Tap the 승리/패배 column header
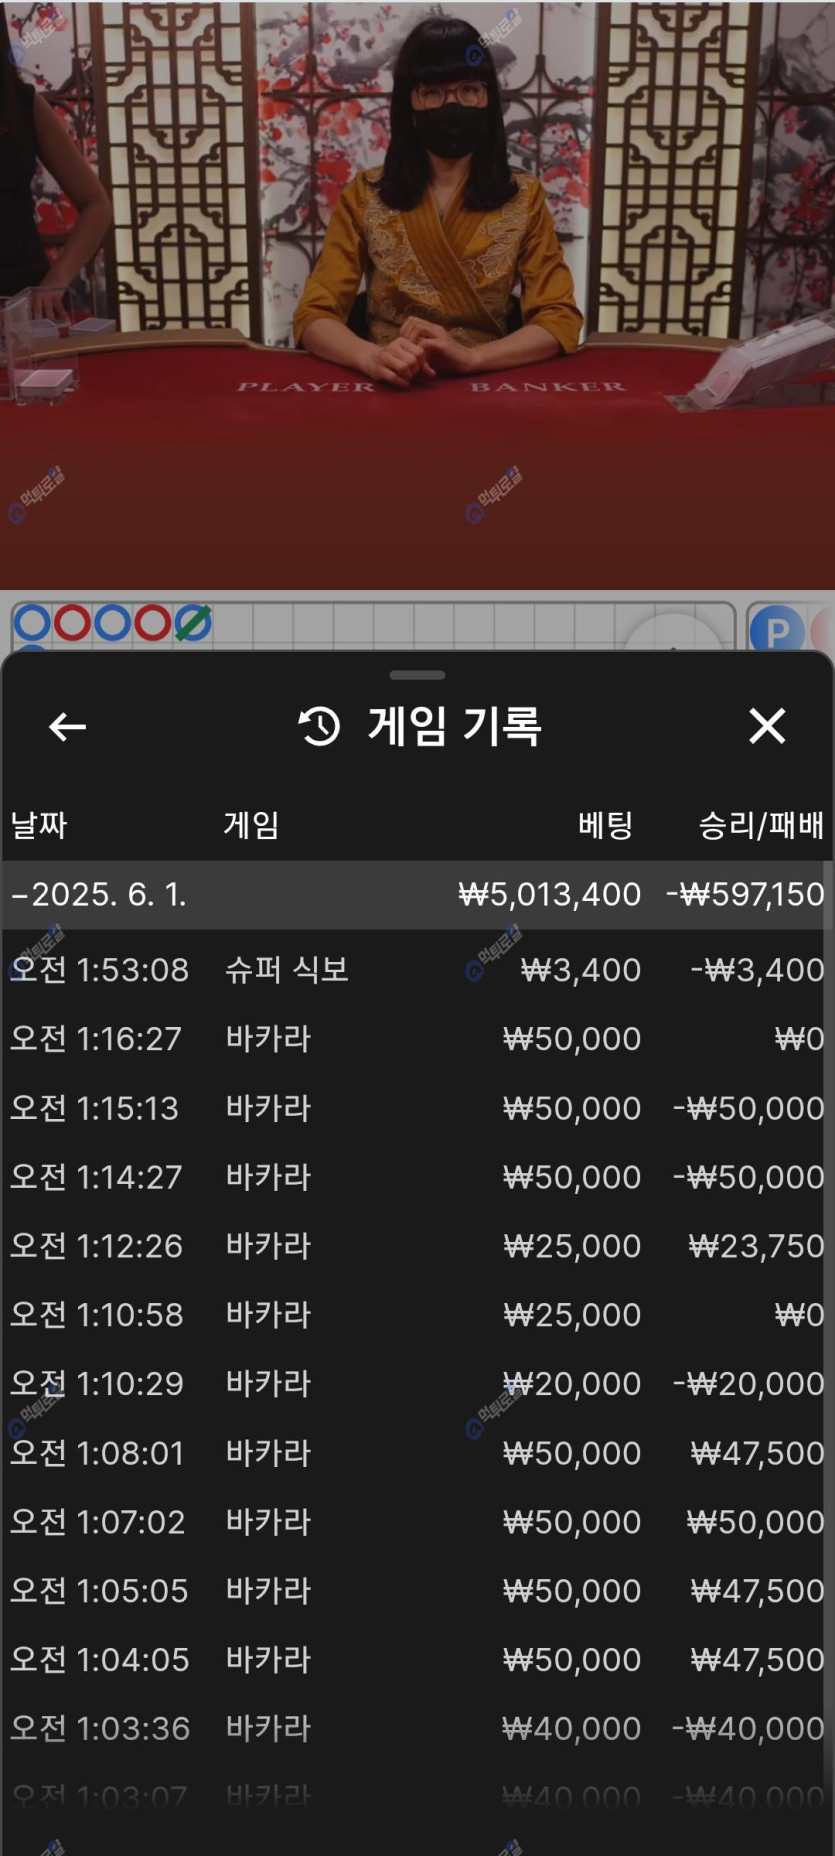This screenshot has width=835, height=1856. 760,825
